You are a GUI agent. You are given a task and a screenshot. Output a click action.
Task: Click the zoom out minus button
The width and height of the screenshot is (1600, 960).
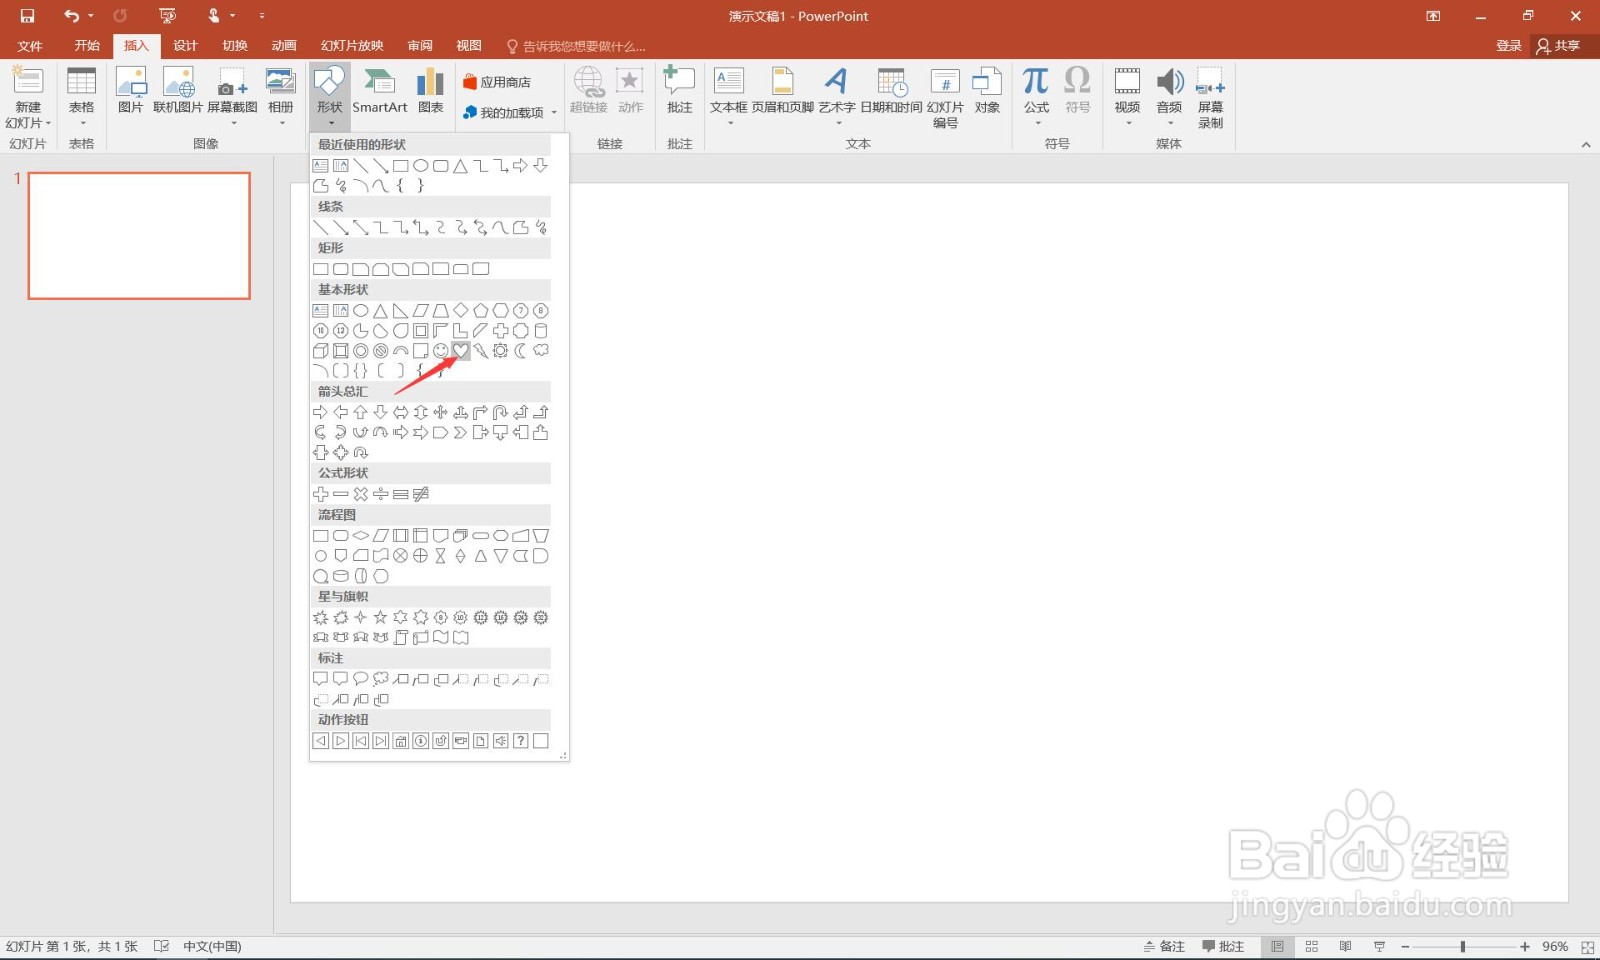1405,946
